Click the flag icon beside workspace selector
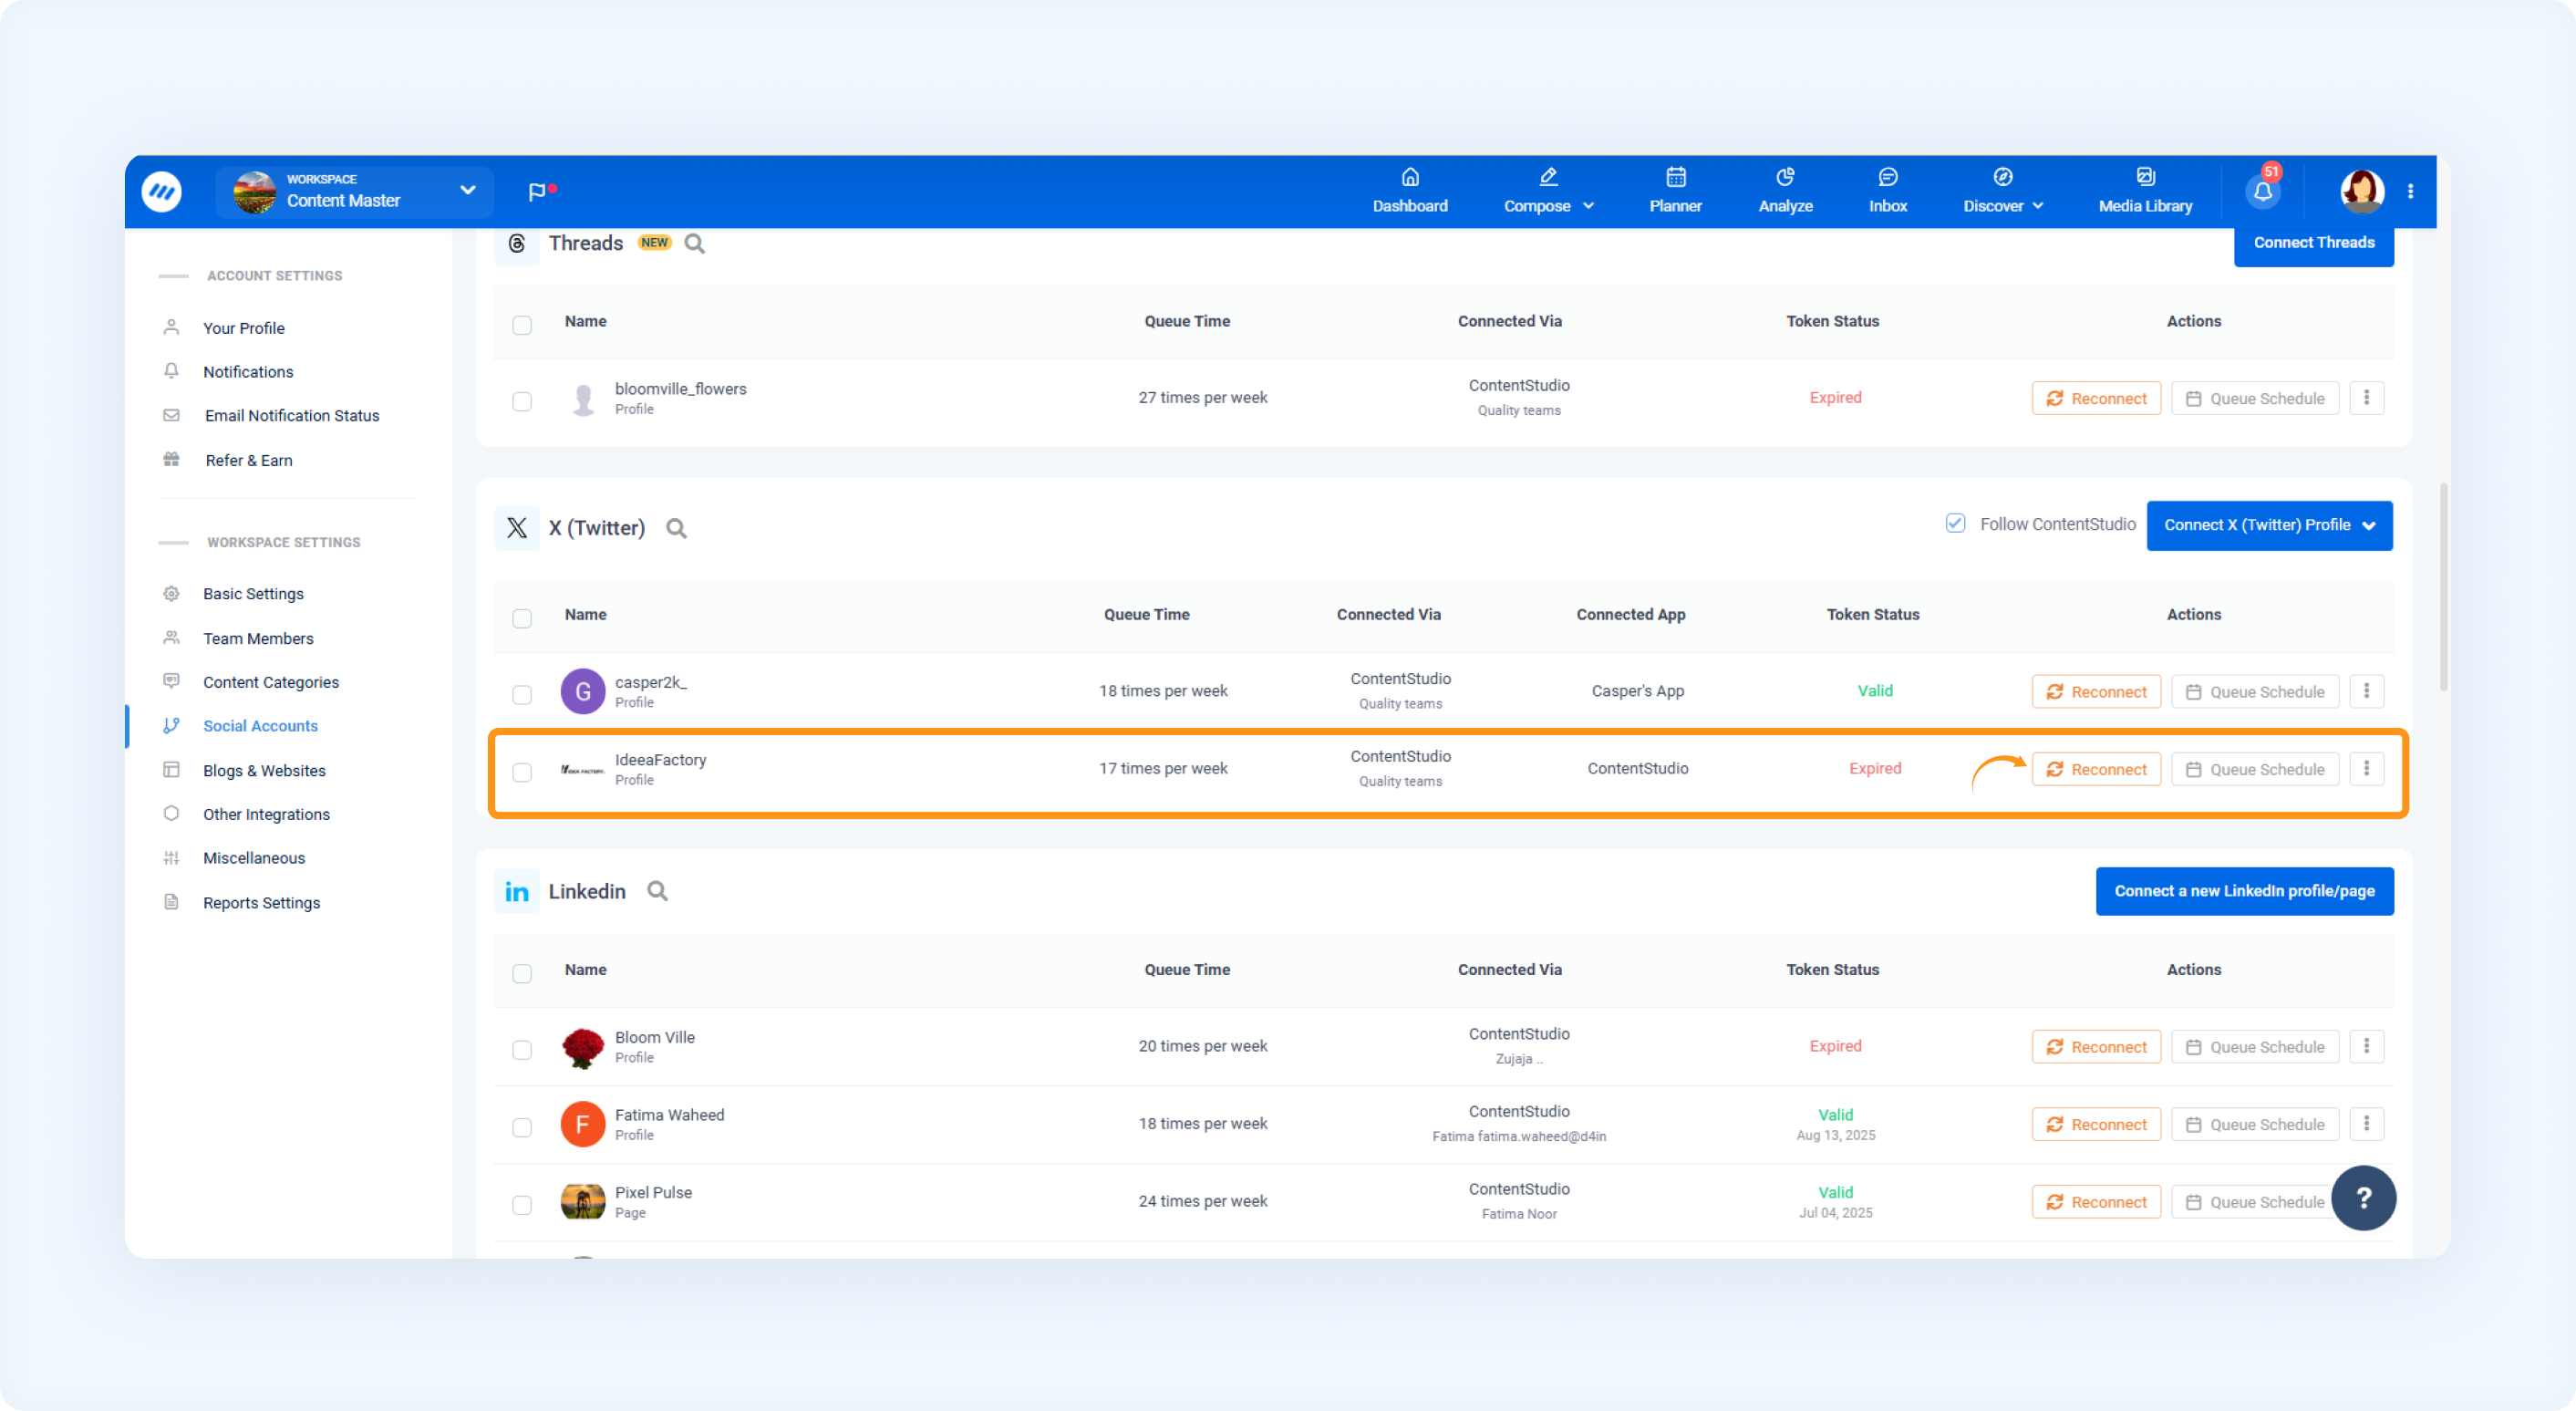This screenshot has height=1411, width=2576. coord(538,191)
